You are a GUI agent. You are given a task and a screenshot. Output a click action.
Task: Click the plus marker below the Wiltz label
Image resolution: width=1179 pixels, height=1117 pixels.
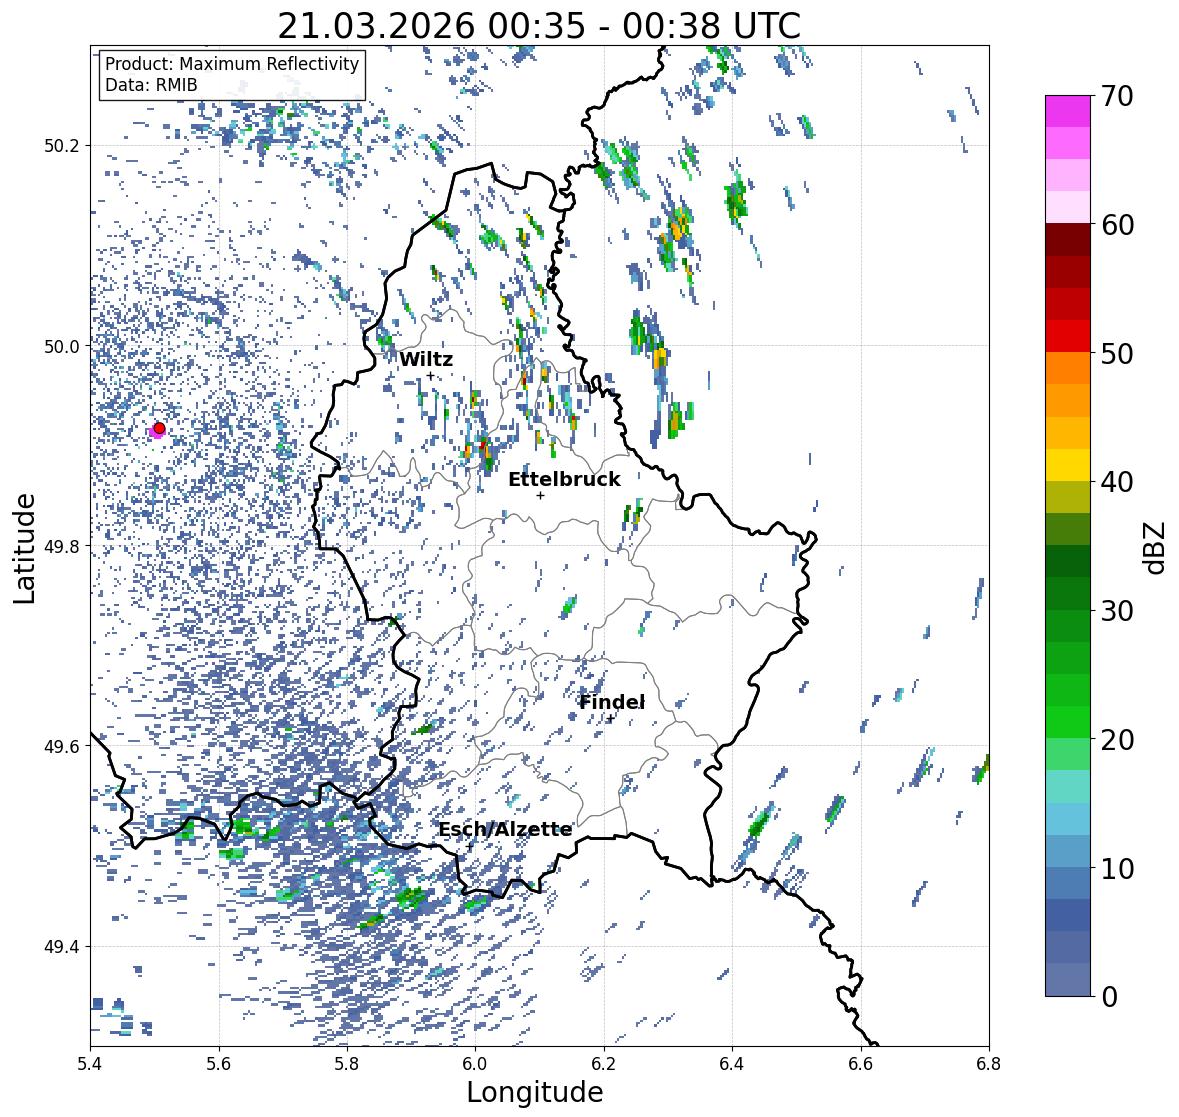pyautogui.click(x=430, y=376)
